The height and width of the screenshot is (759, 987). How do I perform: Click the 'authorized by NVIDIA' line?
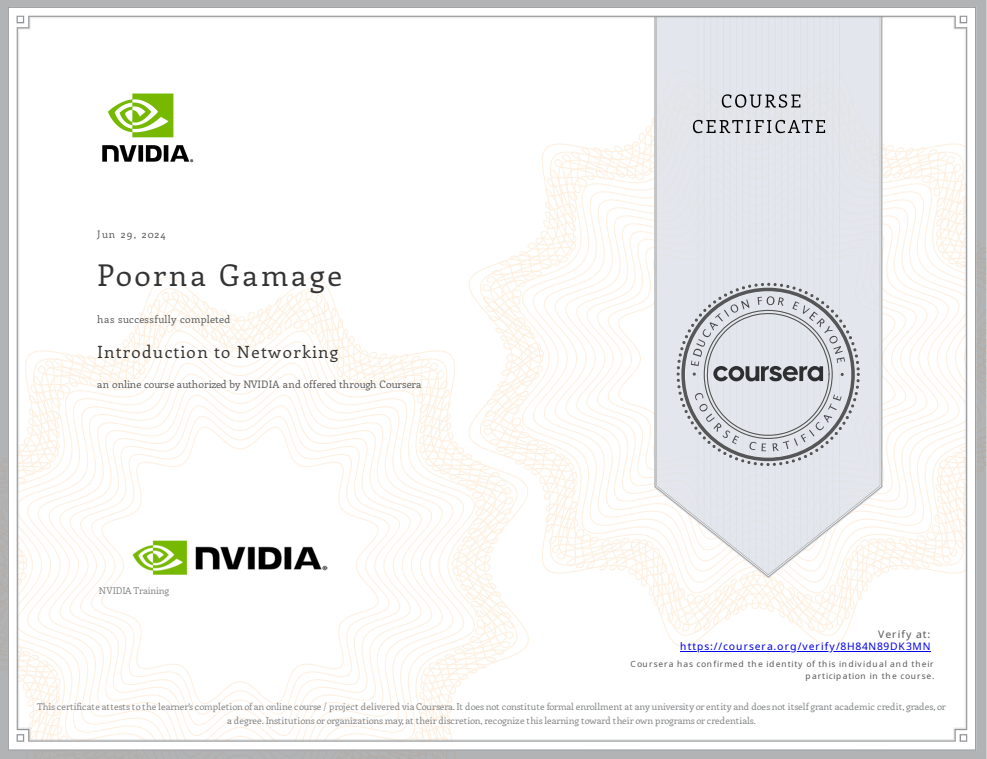[259, 385]
